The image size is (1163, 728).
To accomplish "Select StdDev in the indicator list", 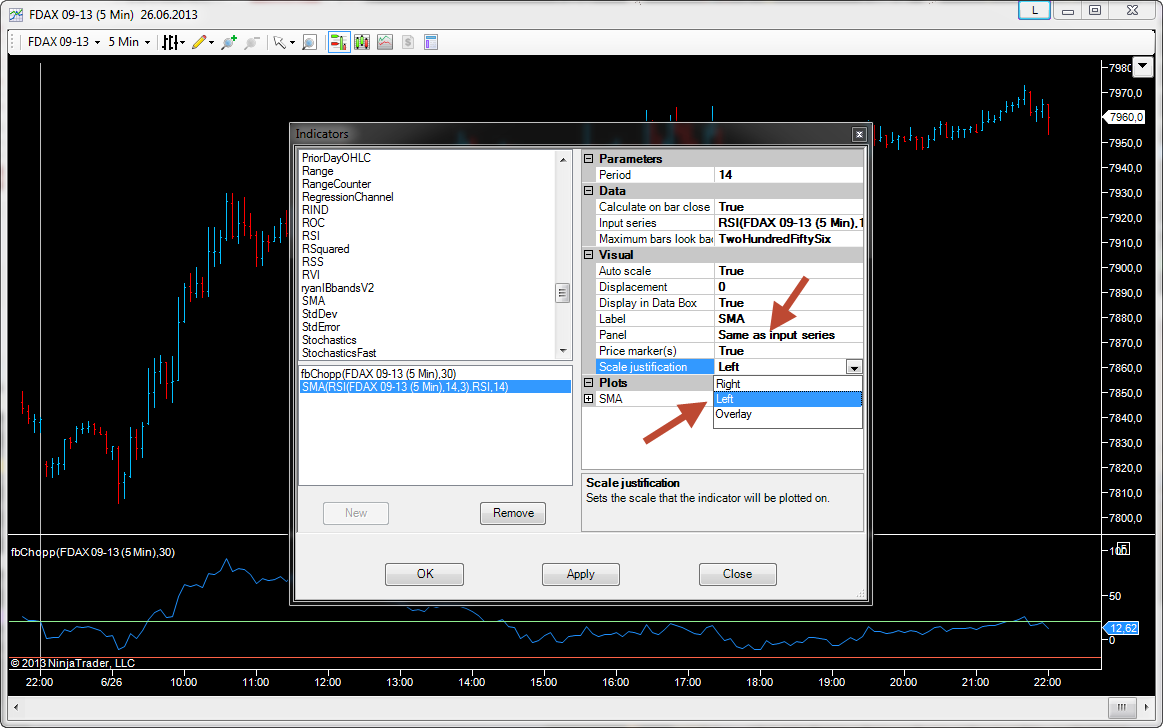I will (320, 314).
